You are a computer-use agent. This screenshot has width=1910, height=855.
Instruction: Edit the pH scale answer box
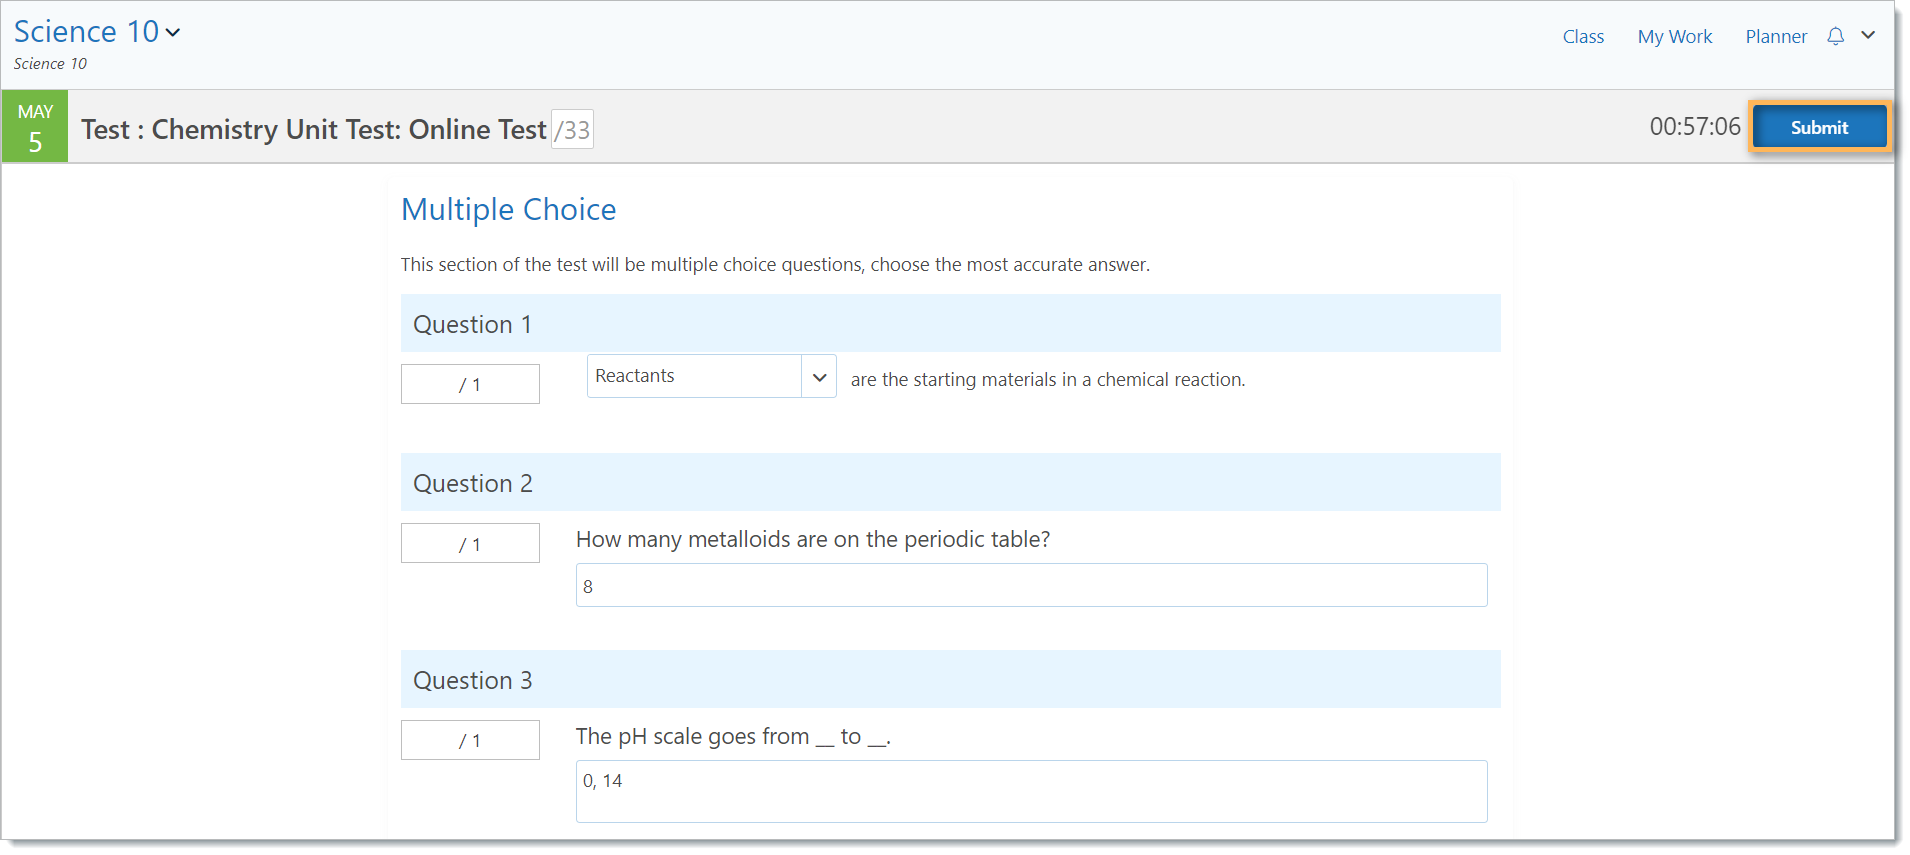click(x=1031, y=791)
